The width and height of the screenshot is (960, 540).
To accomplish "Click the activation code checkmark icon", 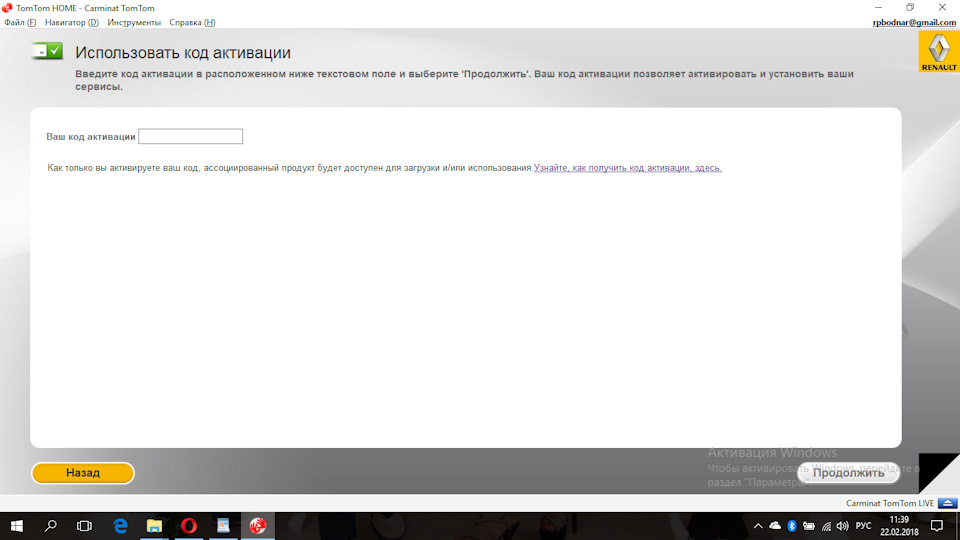I will pyautogui.click(x=47, y=51).
